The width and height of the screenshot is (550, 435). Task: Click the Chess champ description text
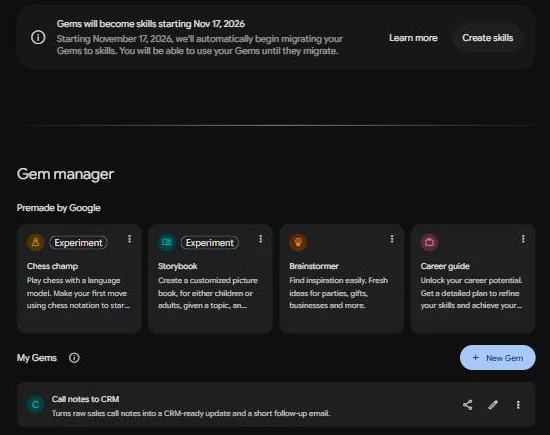click(x=79, y=293)
